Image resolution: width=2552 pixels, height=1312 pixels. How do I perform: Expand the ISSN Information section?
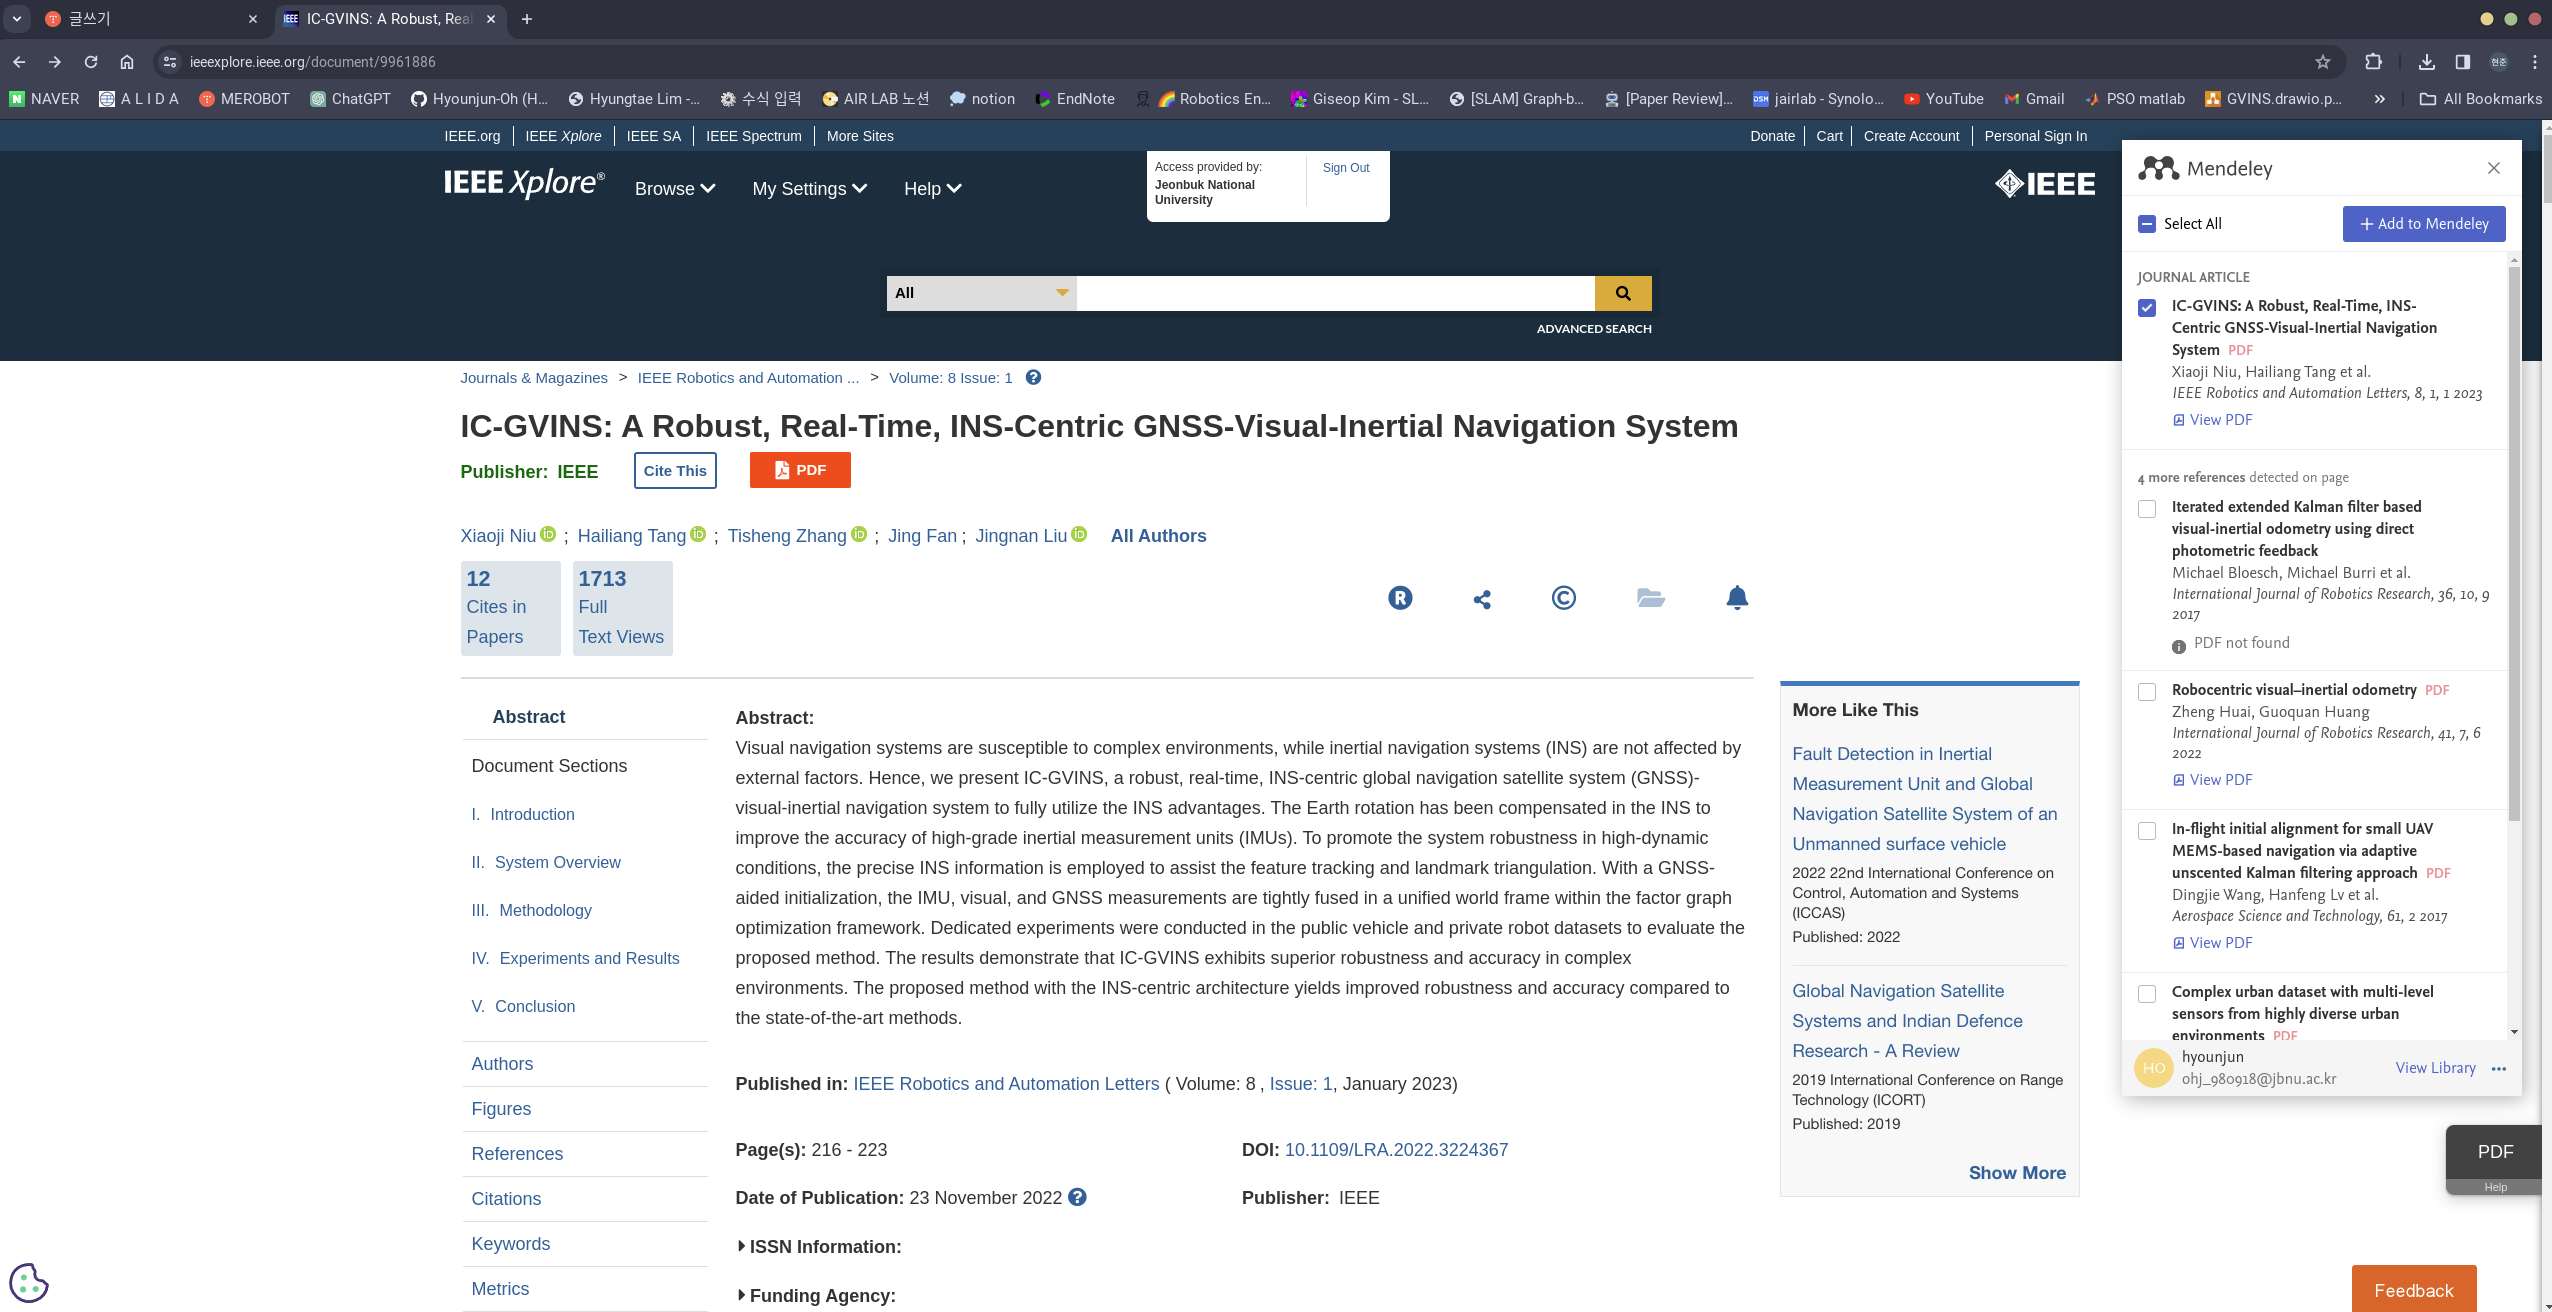[x=818, y=1247]
